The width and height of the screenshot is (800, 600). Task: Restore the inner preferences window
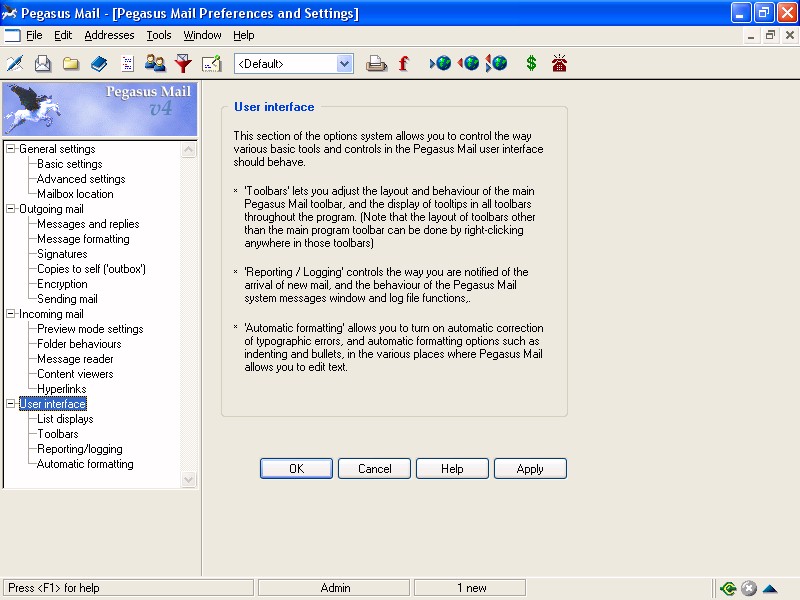coord(770,35)
